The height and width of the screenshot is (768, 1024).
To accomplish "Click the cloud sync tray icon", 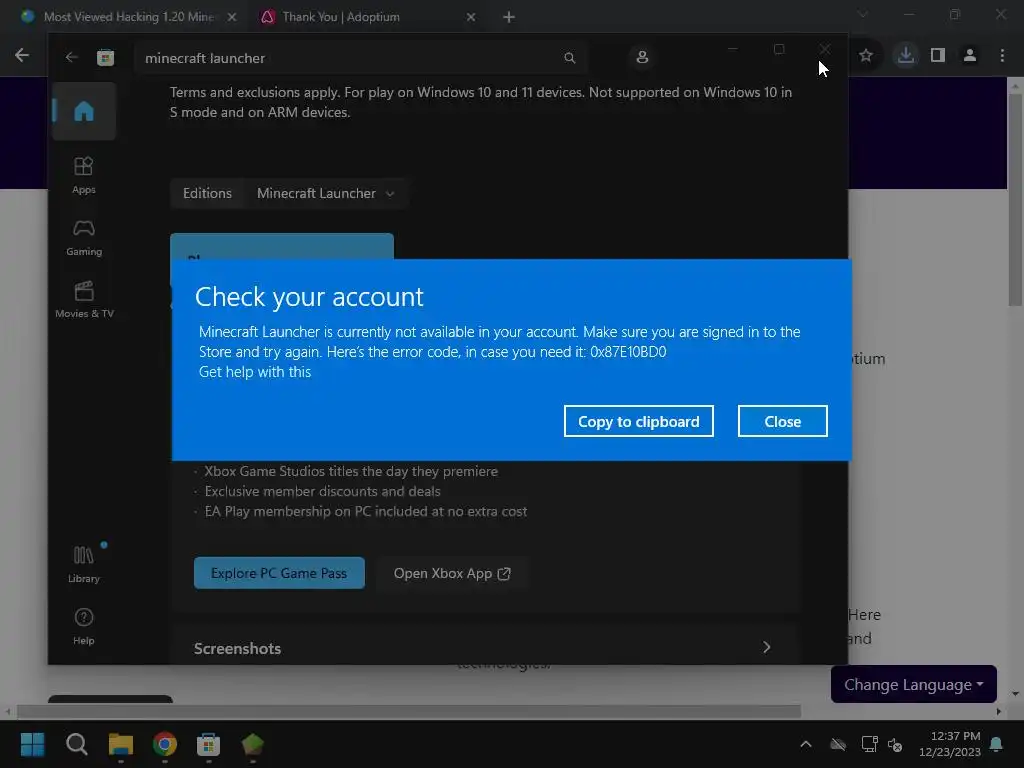I will click(838, 744).
